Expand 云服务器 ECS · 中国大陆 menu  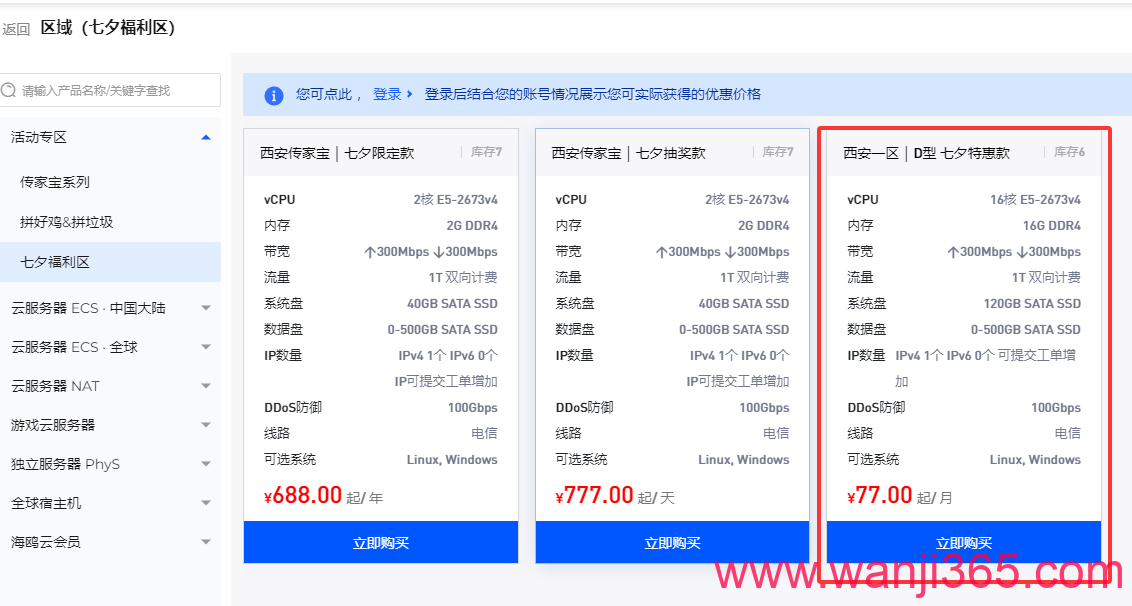pos(206,308)
